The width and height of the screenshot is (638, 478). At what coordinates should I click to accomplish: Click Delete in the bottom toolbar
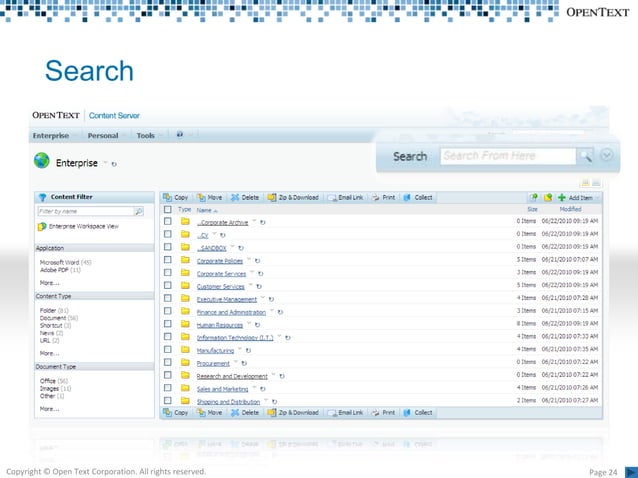click(x=245, y=413)
